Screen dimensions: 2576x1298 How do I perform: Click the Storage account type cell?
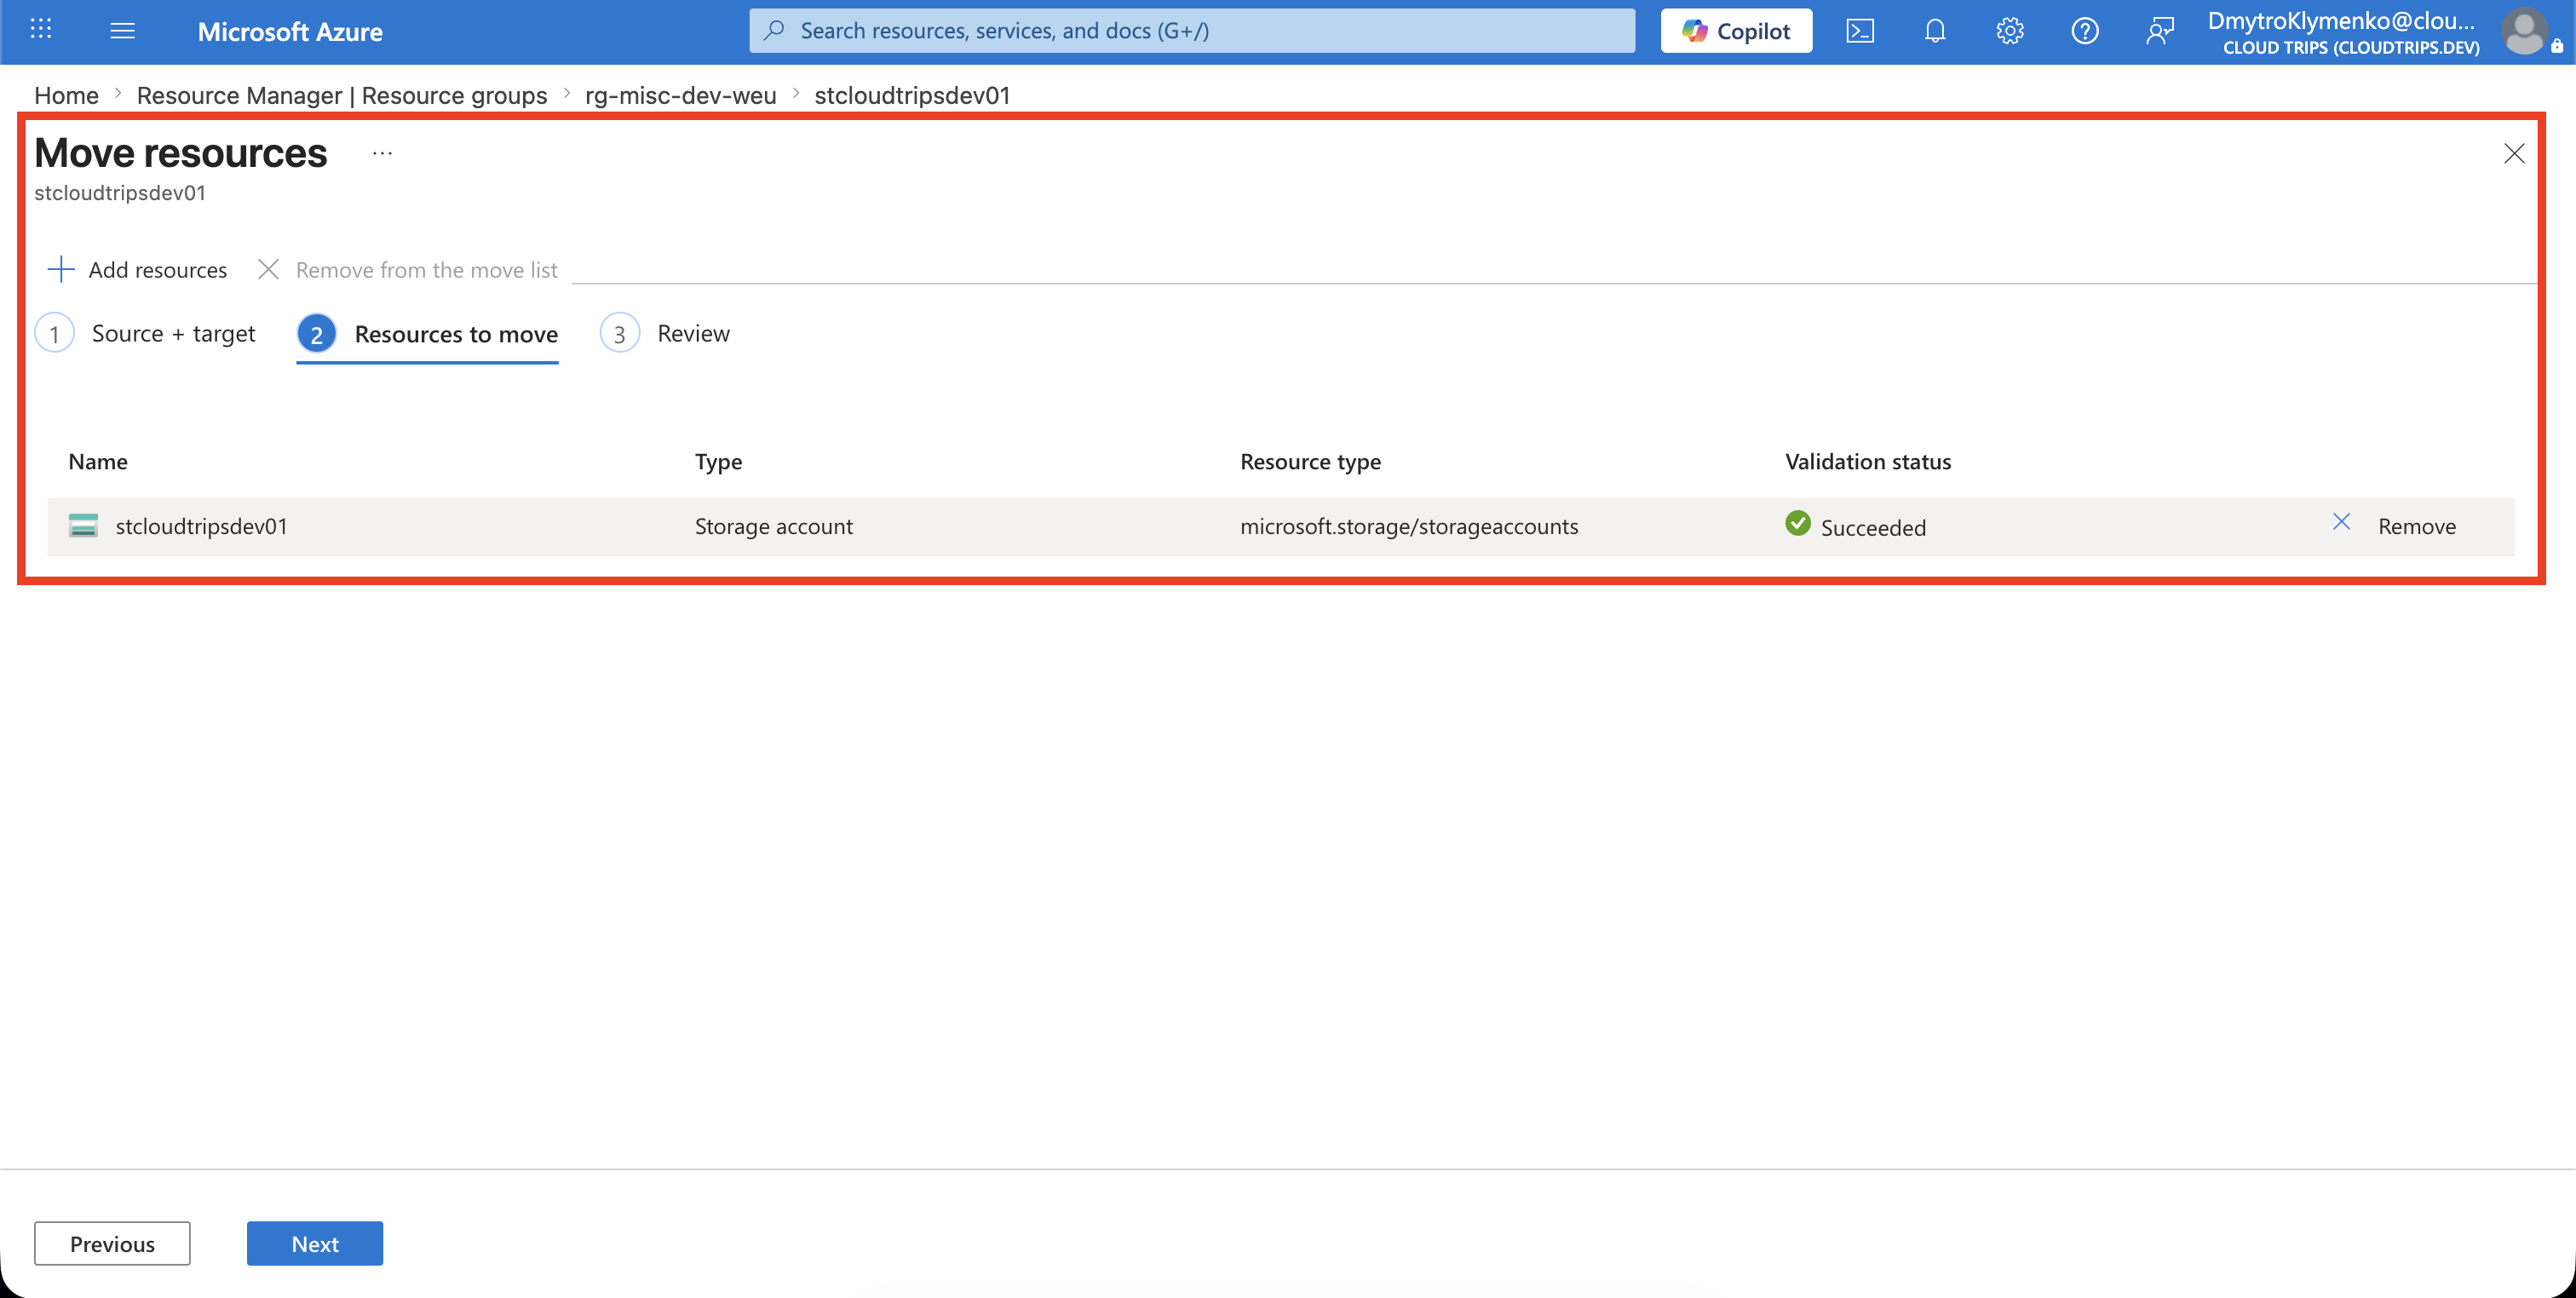pyautogui.click(x=774, y=526)
